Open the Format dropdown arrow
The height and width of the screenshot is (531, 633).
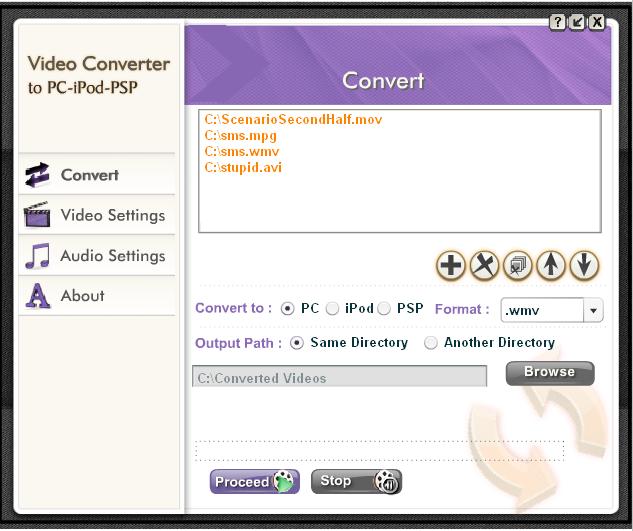593,310
